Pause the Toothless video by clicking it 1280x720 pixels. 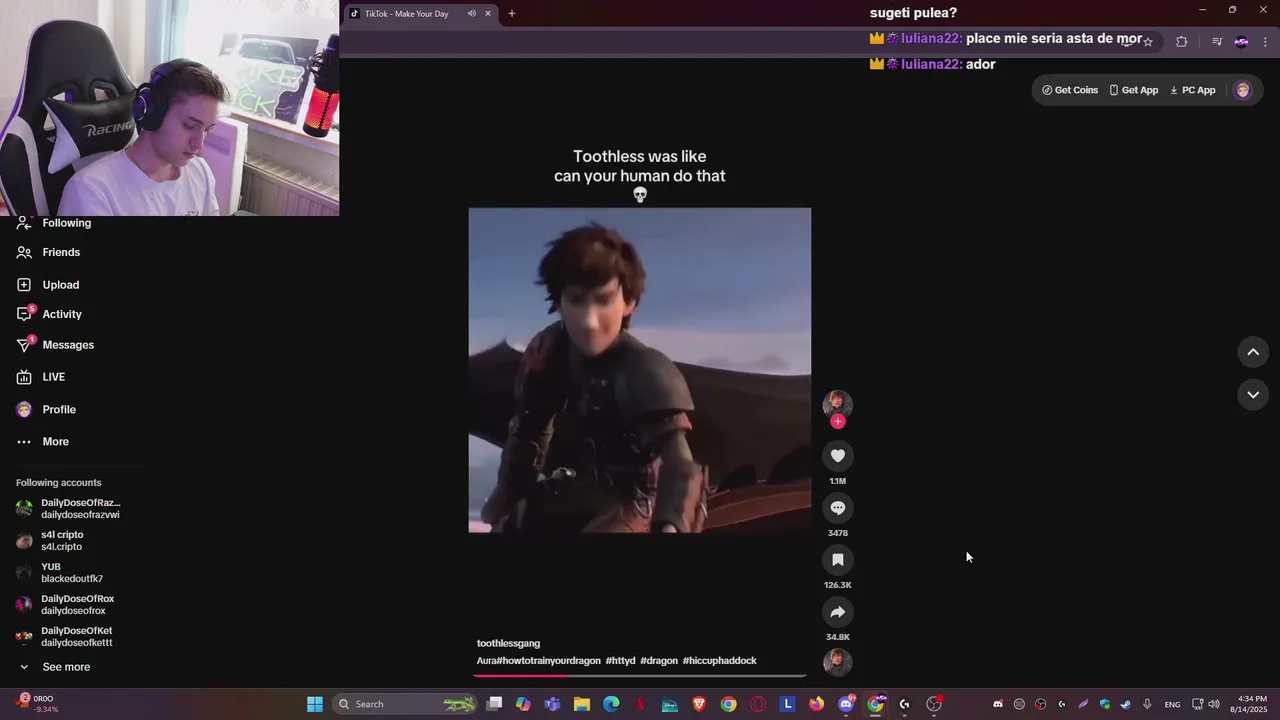[x=640, y=370]
